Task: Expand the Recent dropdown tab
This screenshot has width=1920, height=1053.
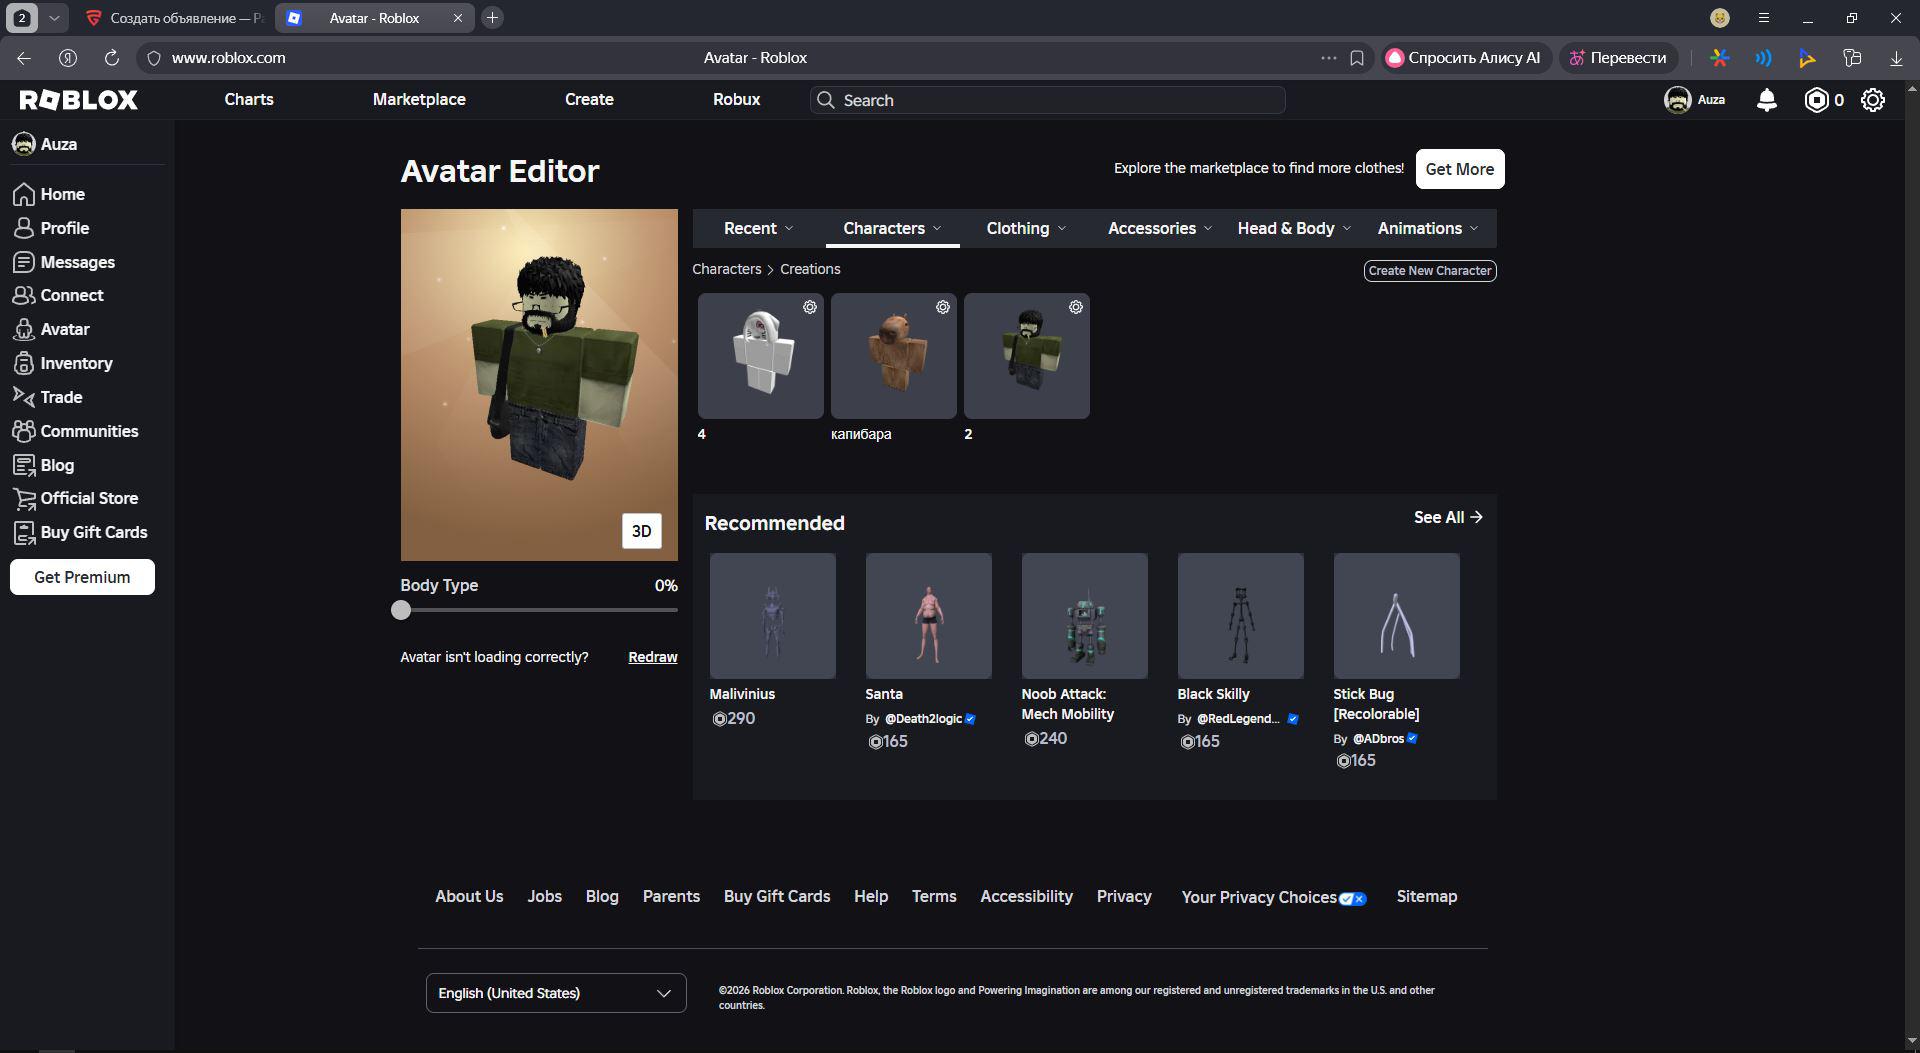Action: [x=759, y=228]
